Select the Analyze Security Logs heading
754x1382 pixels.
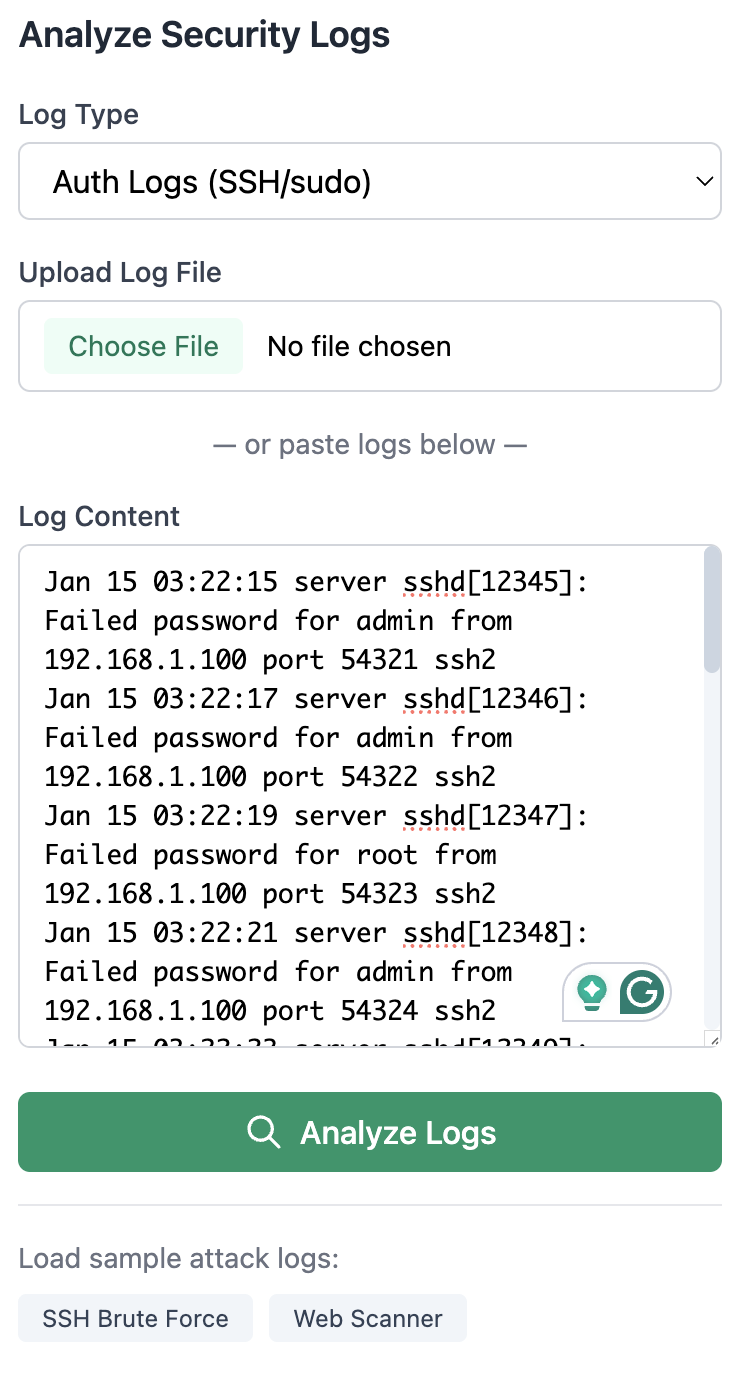[204, 34]
